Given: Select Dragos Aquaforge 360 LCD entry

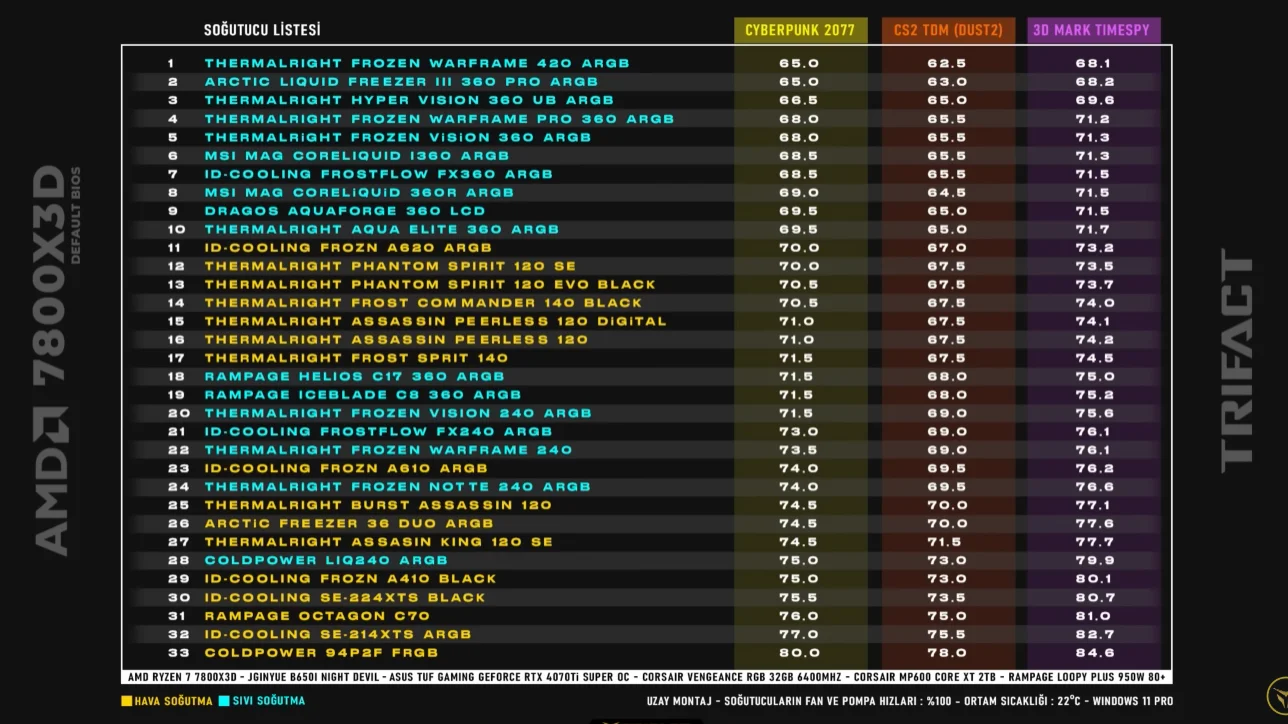Looking at the screenshot, I should tap(345, 211).
